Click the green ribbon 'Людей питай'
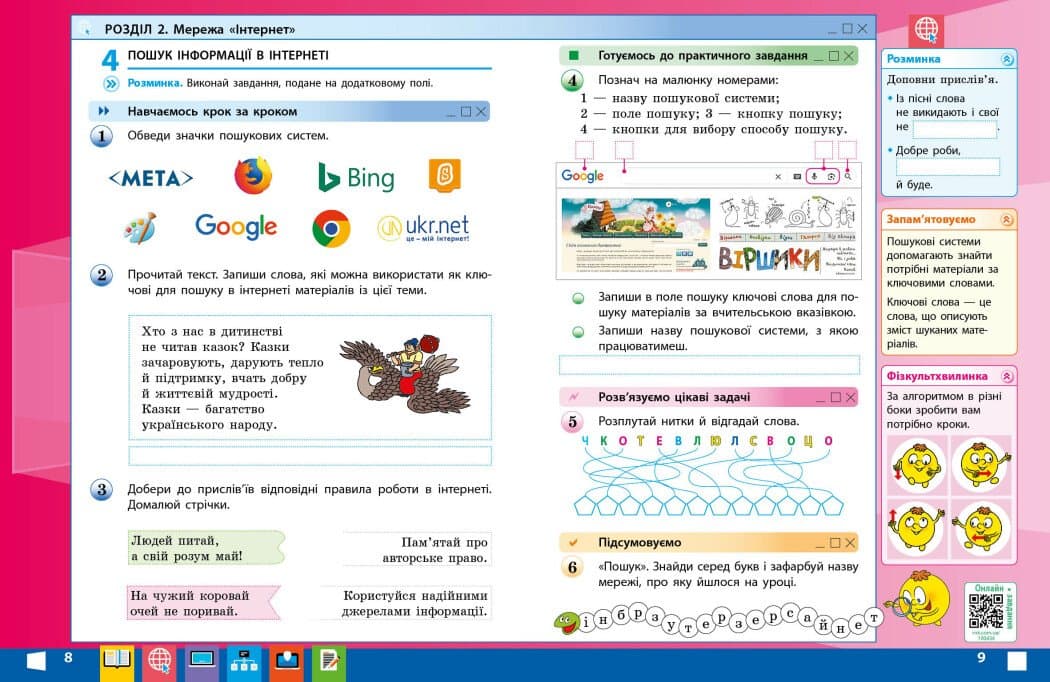Viewport: 1050px width, 682px height. (206, 548)
